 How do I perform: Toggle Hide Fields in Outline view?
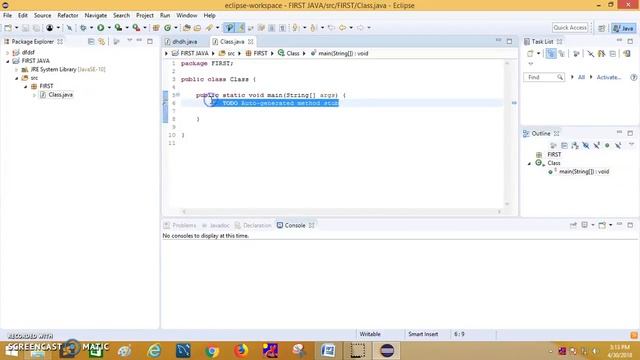point(586,145)
